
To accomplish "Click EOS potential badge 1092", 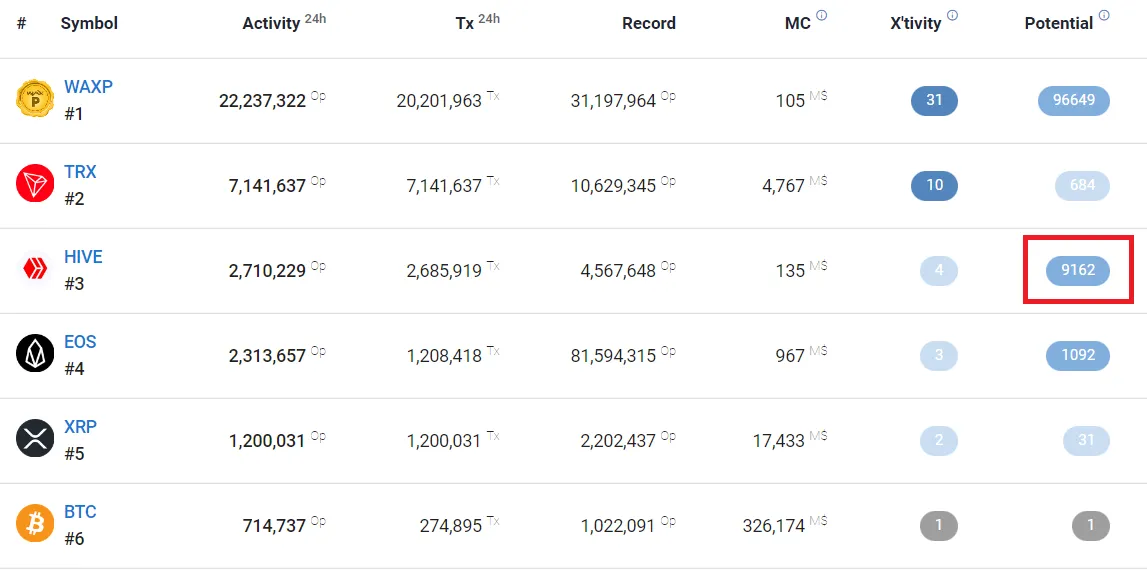I will [1078, 355].
